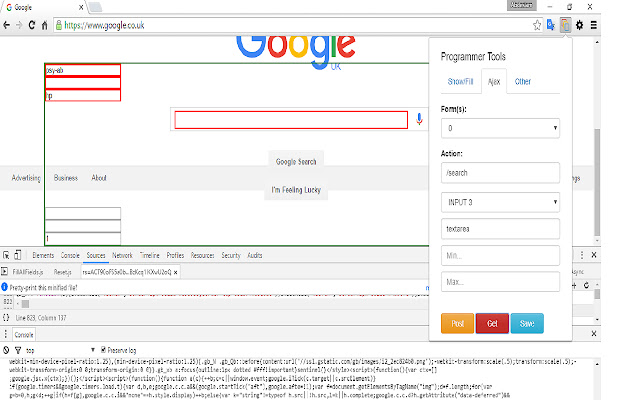Open the Chrome hamburger menu
The image size is (640, 400).
click(593, 25)
